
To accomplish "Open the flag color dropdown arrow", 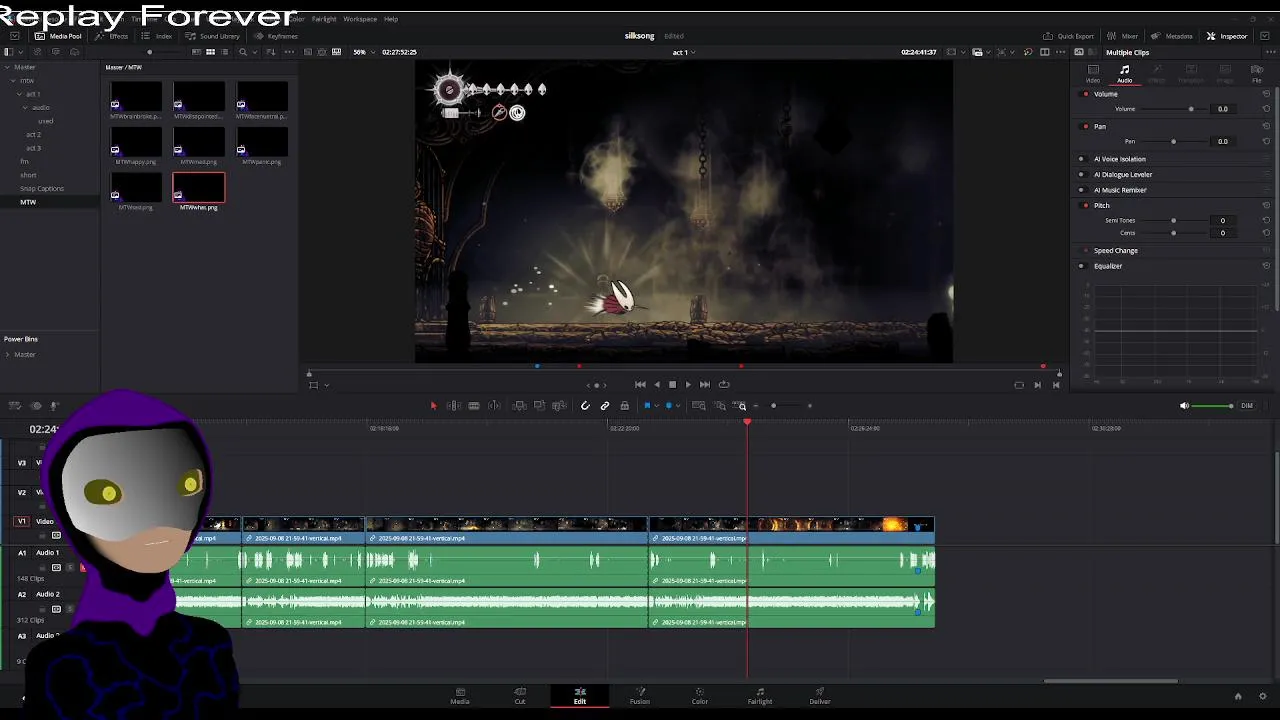I will click(x=657, y=406).
